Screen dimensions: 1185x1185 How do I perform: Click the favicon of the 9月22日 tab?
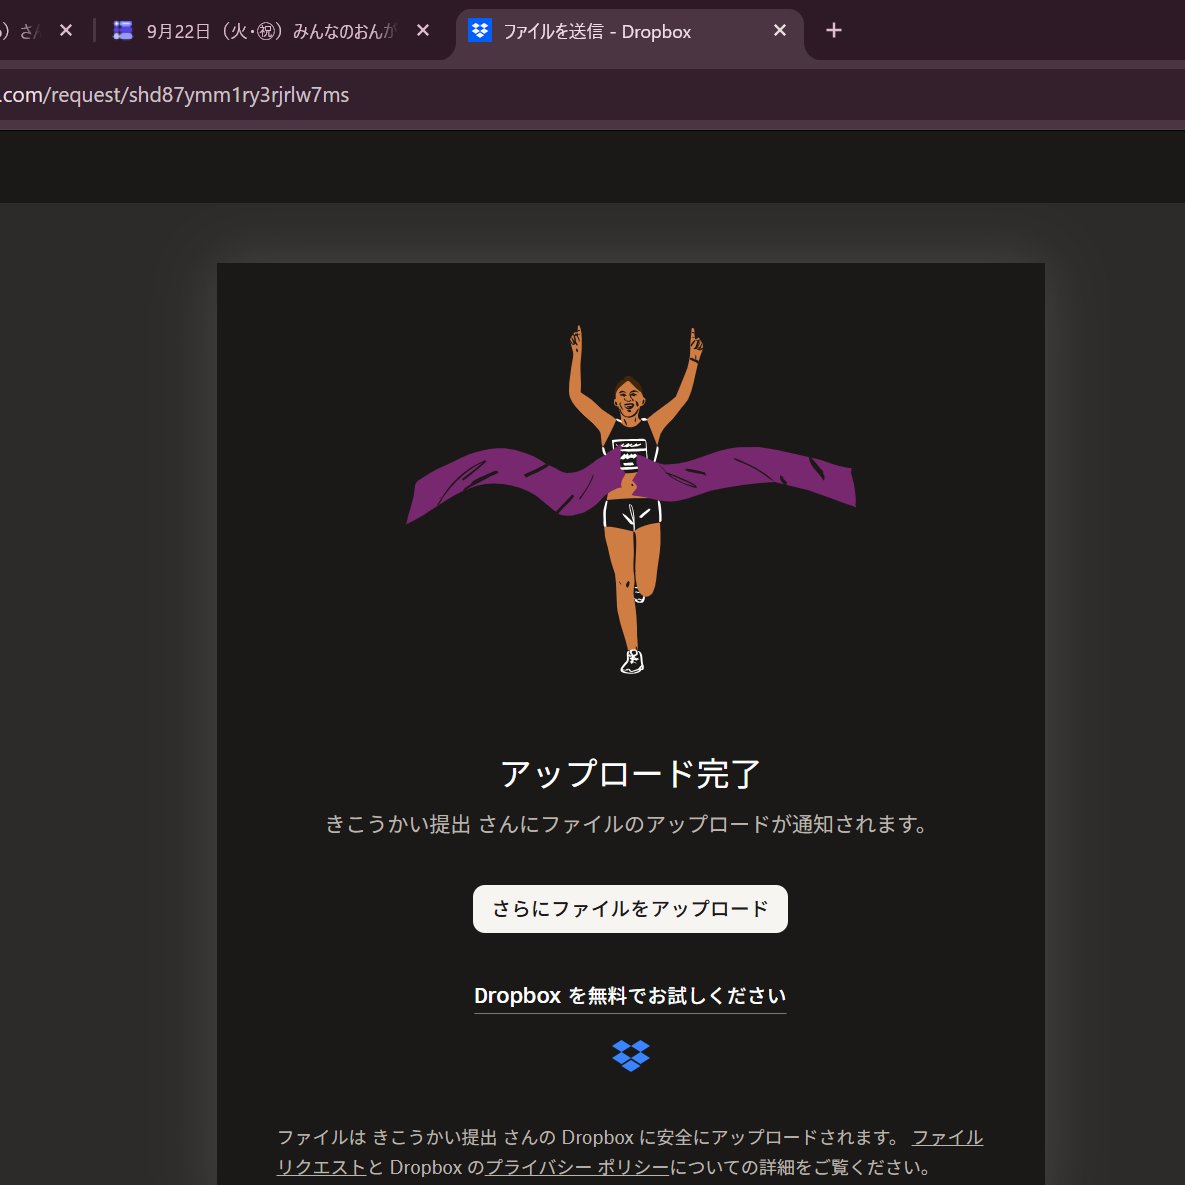tap(122, 30)
